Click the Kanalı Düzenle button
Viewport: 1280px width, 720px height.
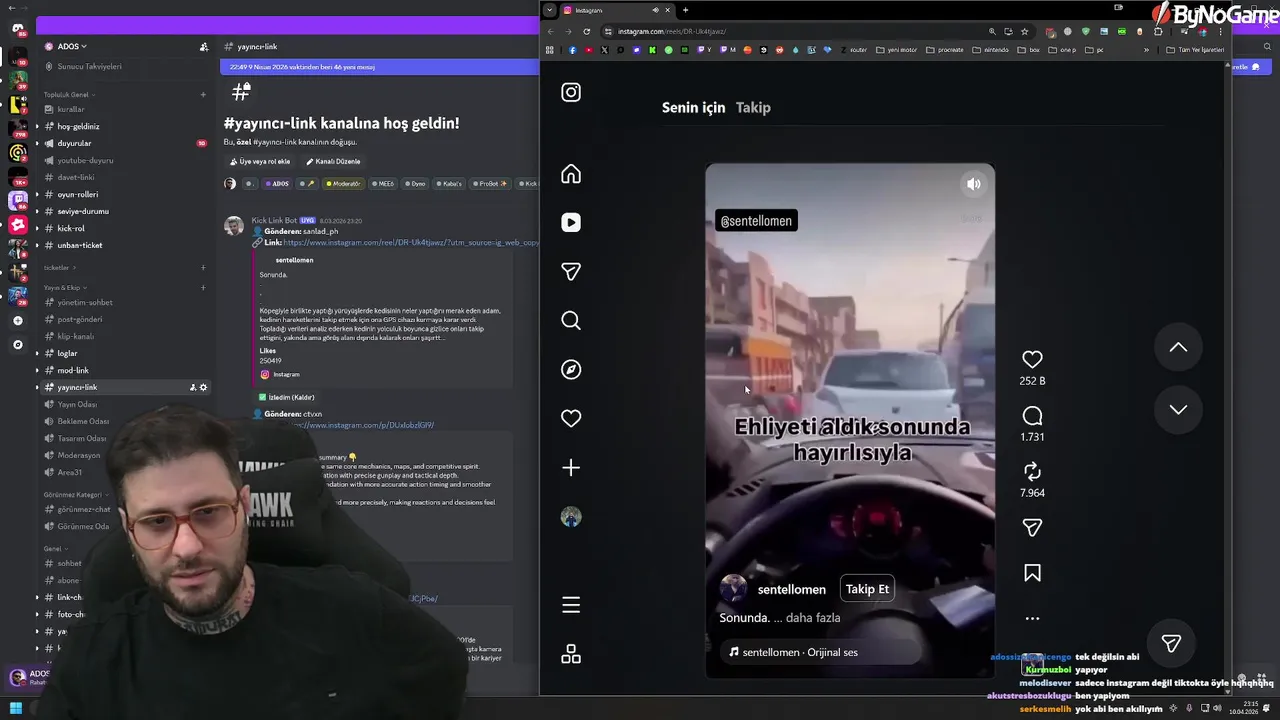pos(333,161)
